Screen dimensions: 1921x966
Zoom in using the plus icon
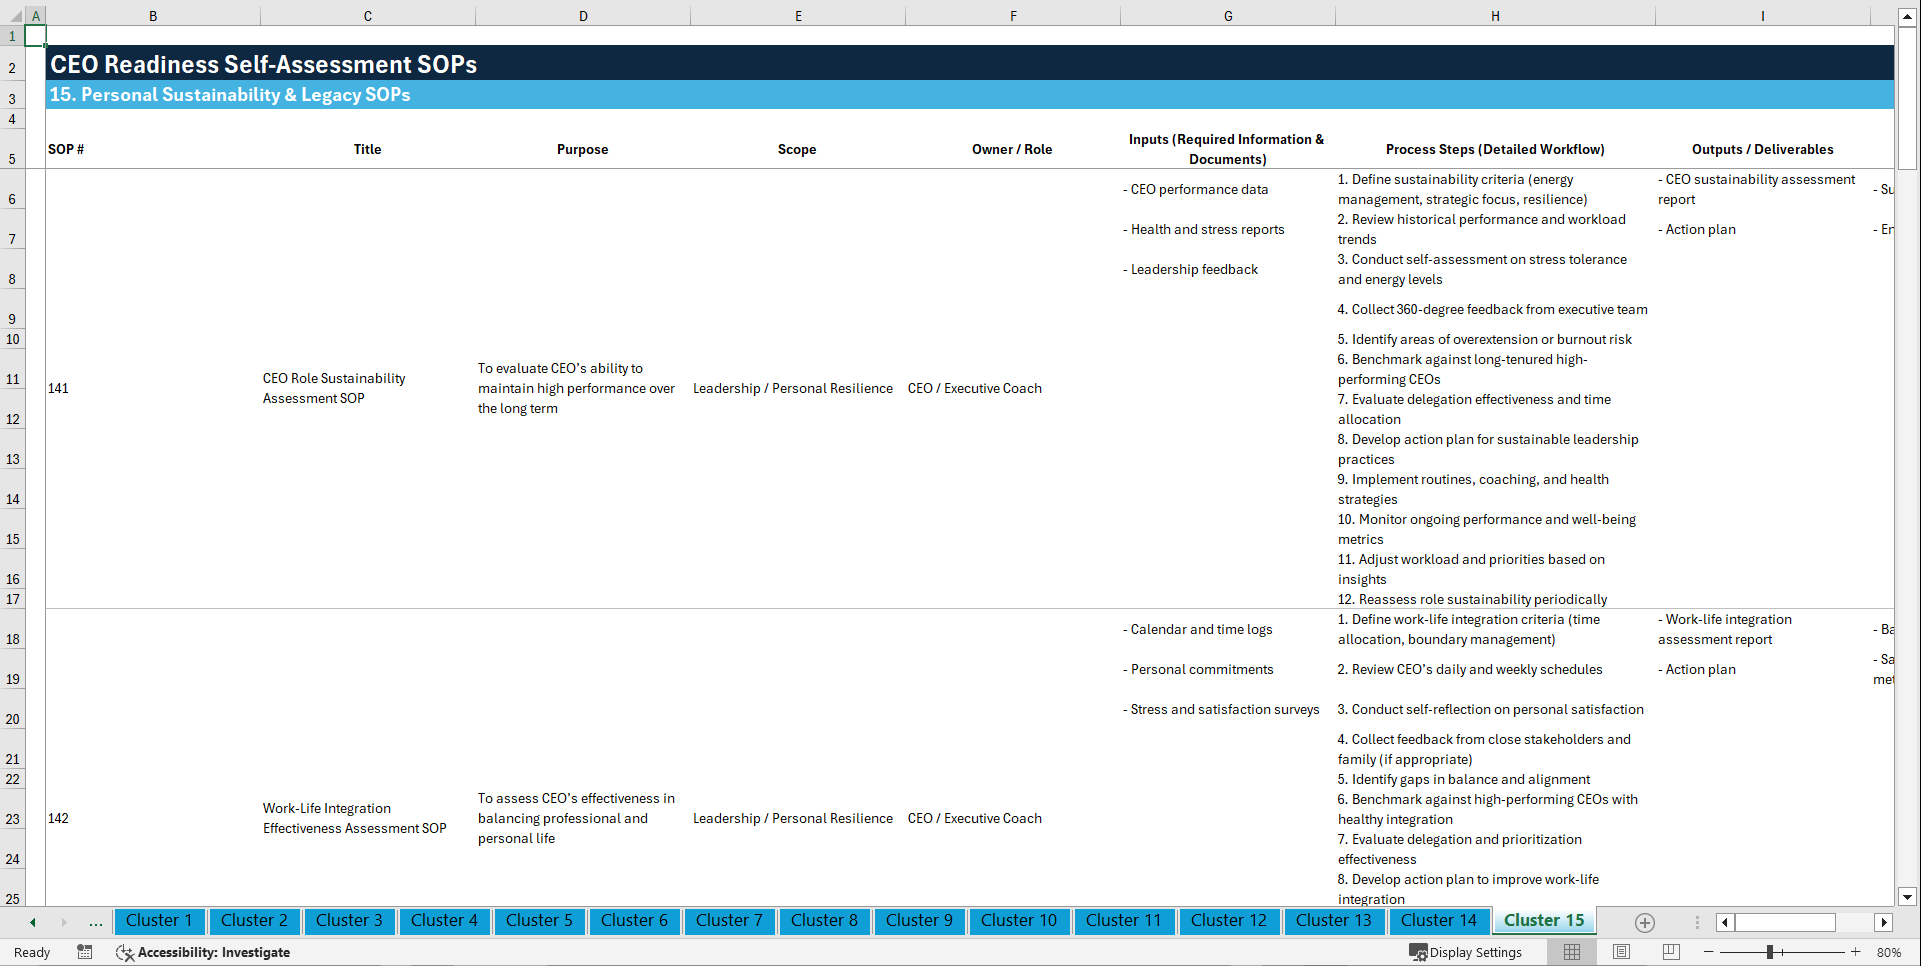1856,952
